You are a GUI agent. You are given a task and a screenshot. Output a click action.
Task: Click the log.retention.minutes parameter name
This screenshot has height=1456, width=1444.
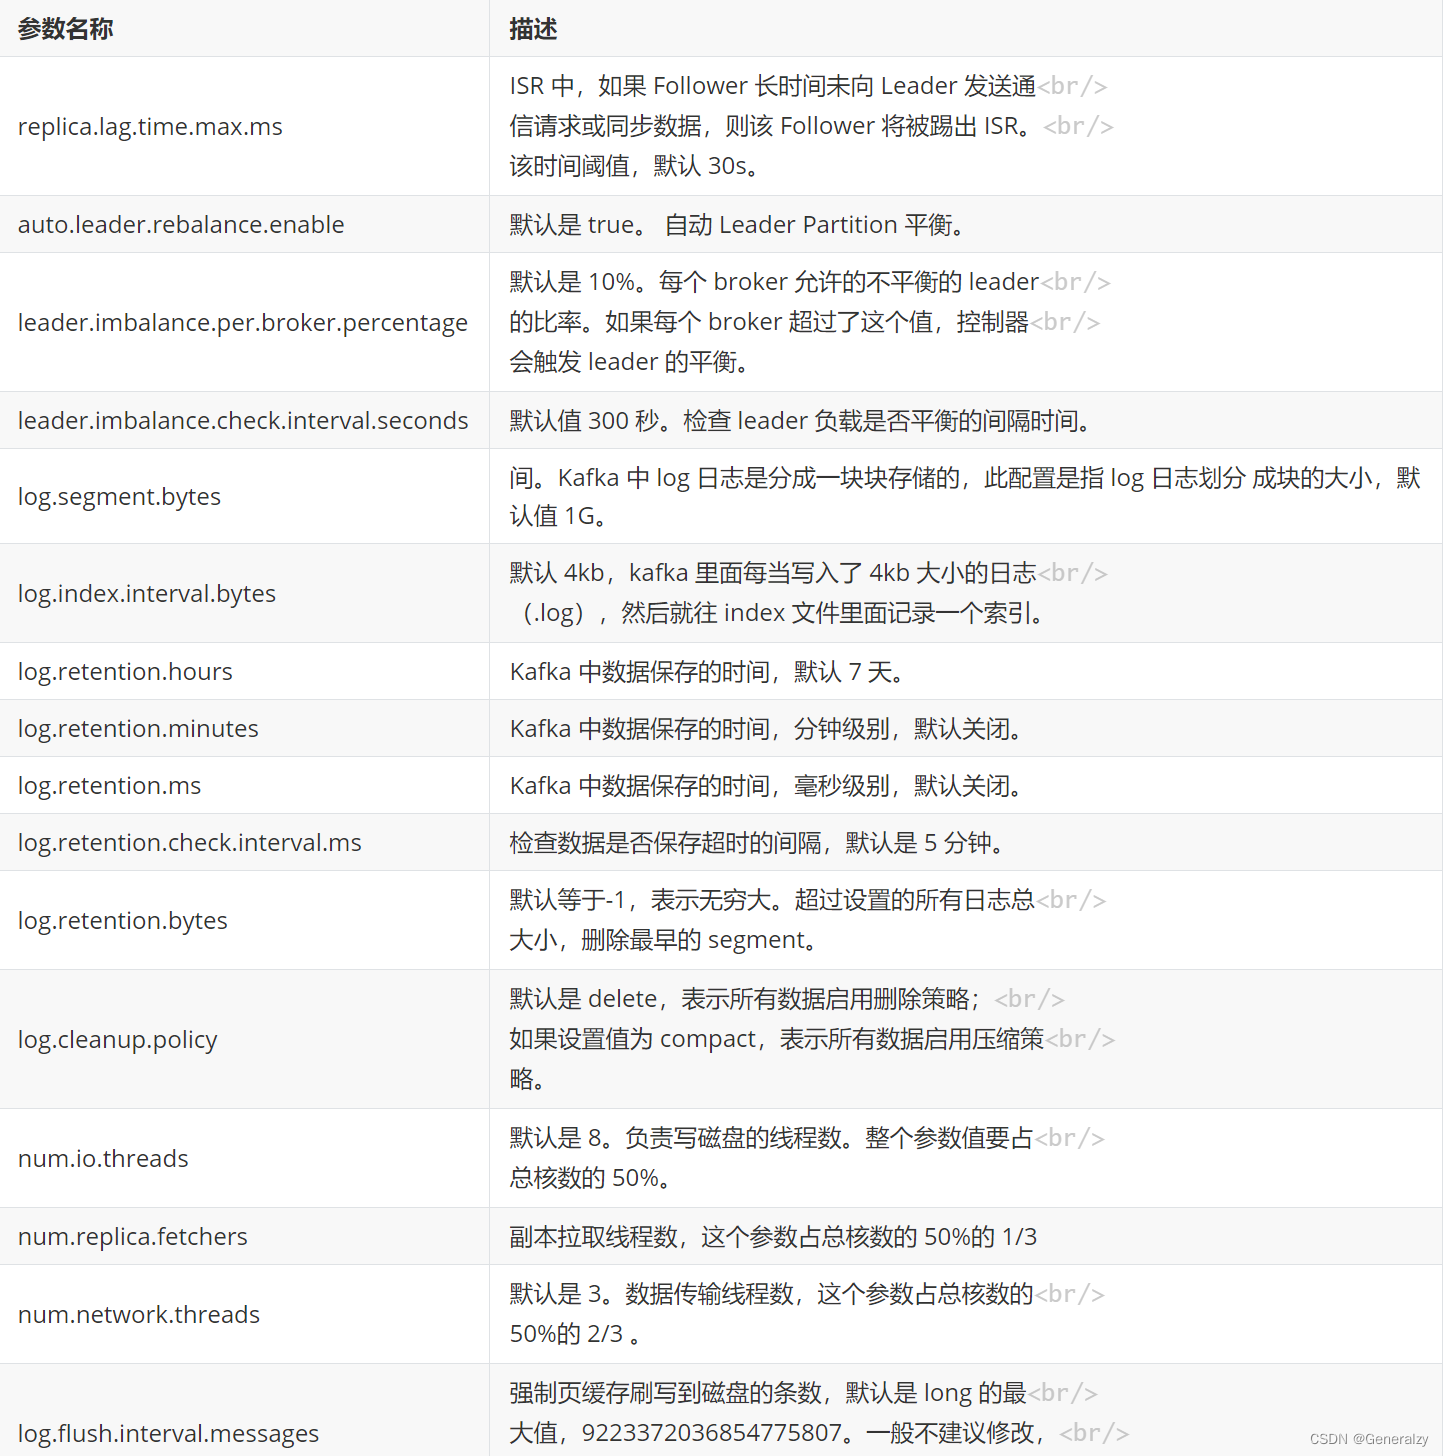138,728
